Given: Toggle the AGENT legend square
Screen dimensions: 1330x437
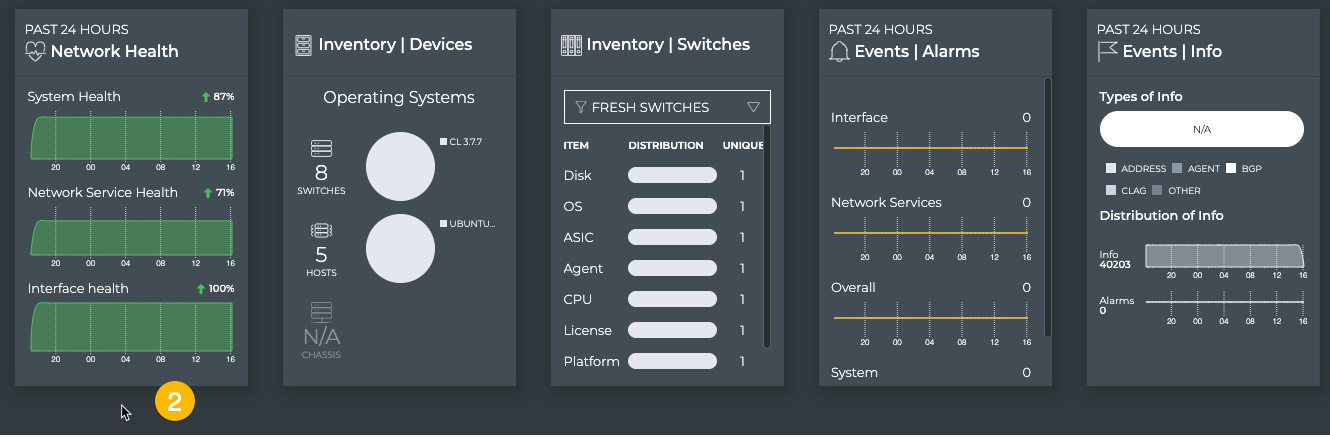Looking at the screenshot, I should point(1177,169).
